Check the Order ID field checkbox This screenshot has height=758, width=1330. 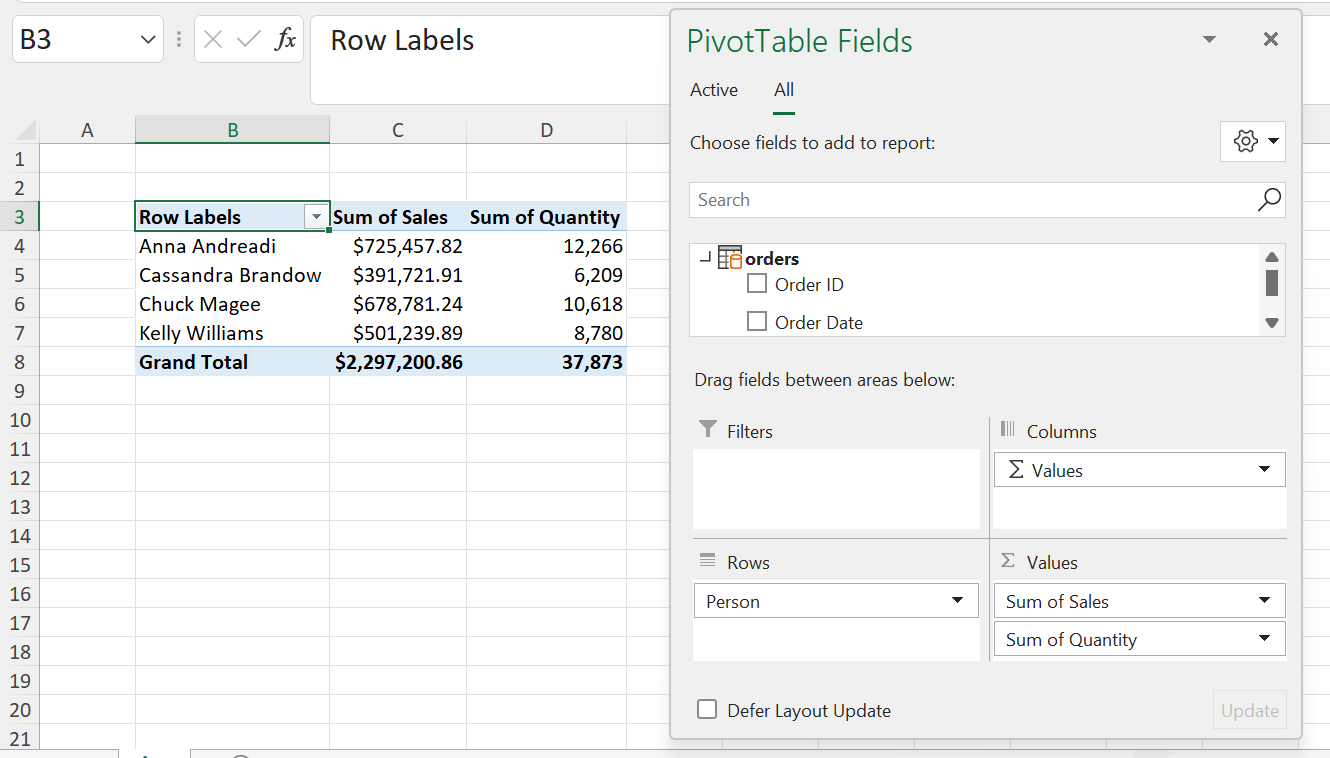tap(757, 285)
